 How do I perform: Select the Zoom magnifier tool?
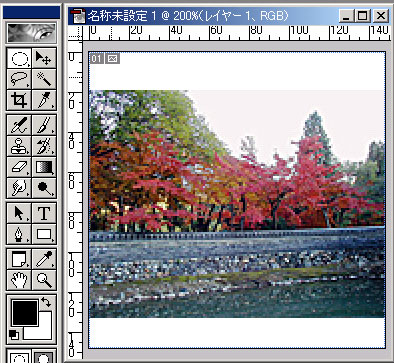coord(44,280)
